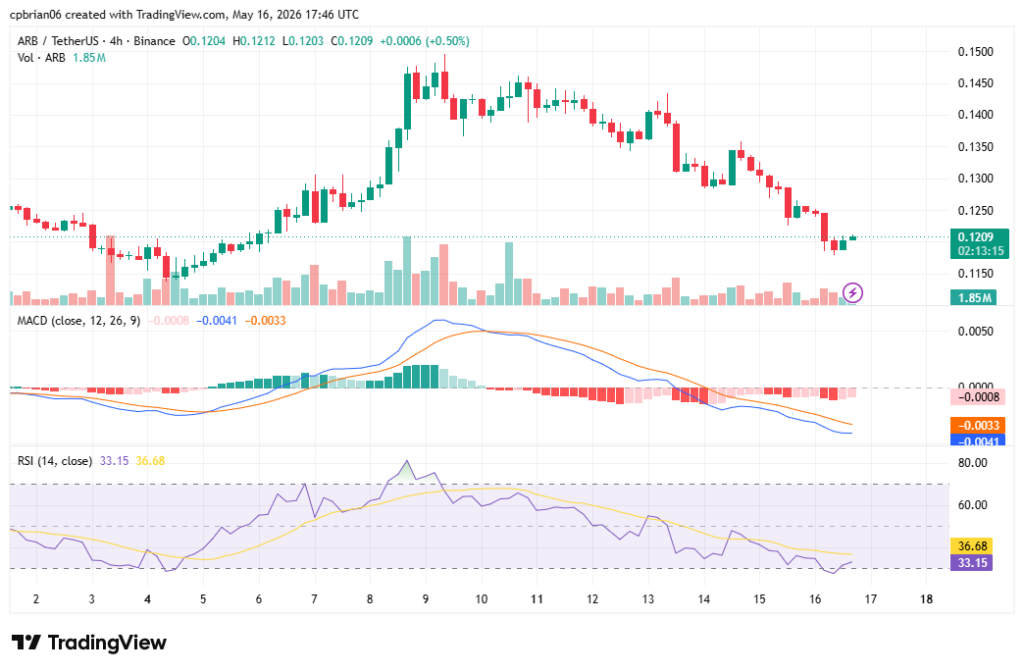Click the RSI legend value 33.15
The image size is (1024, 672).
(x=114, y=461)
